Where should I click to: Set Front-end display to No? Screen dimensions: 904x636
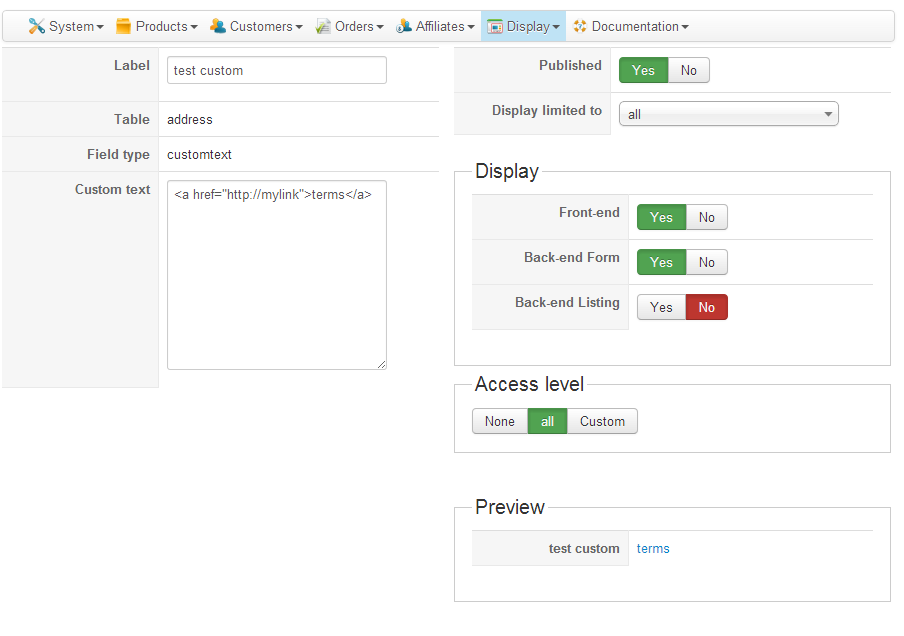pyautogui.click(x=706, y=217)
